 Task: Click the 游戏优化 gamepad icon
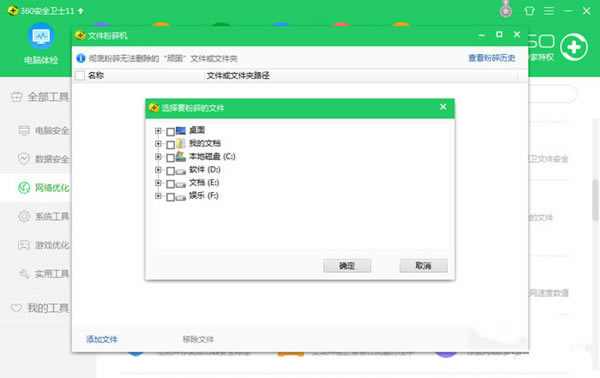point(24,245)
